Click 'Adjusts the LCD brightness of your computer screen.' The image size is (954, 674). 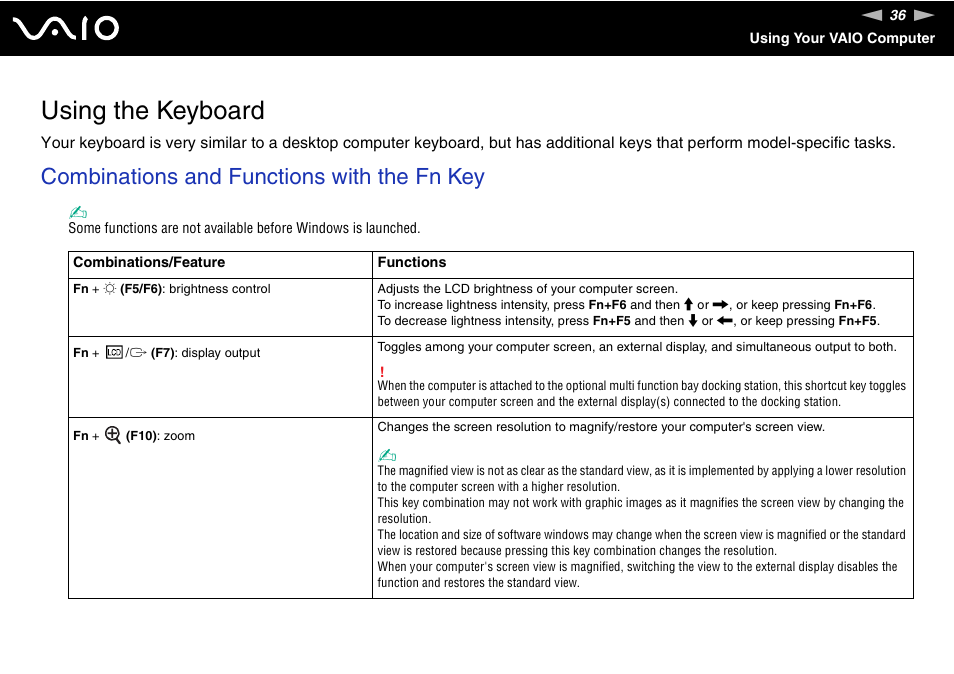tap(527, 289)
